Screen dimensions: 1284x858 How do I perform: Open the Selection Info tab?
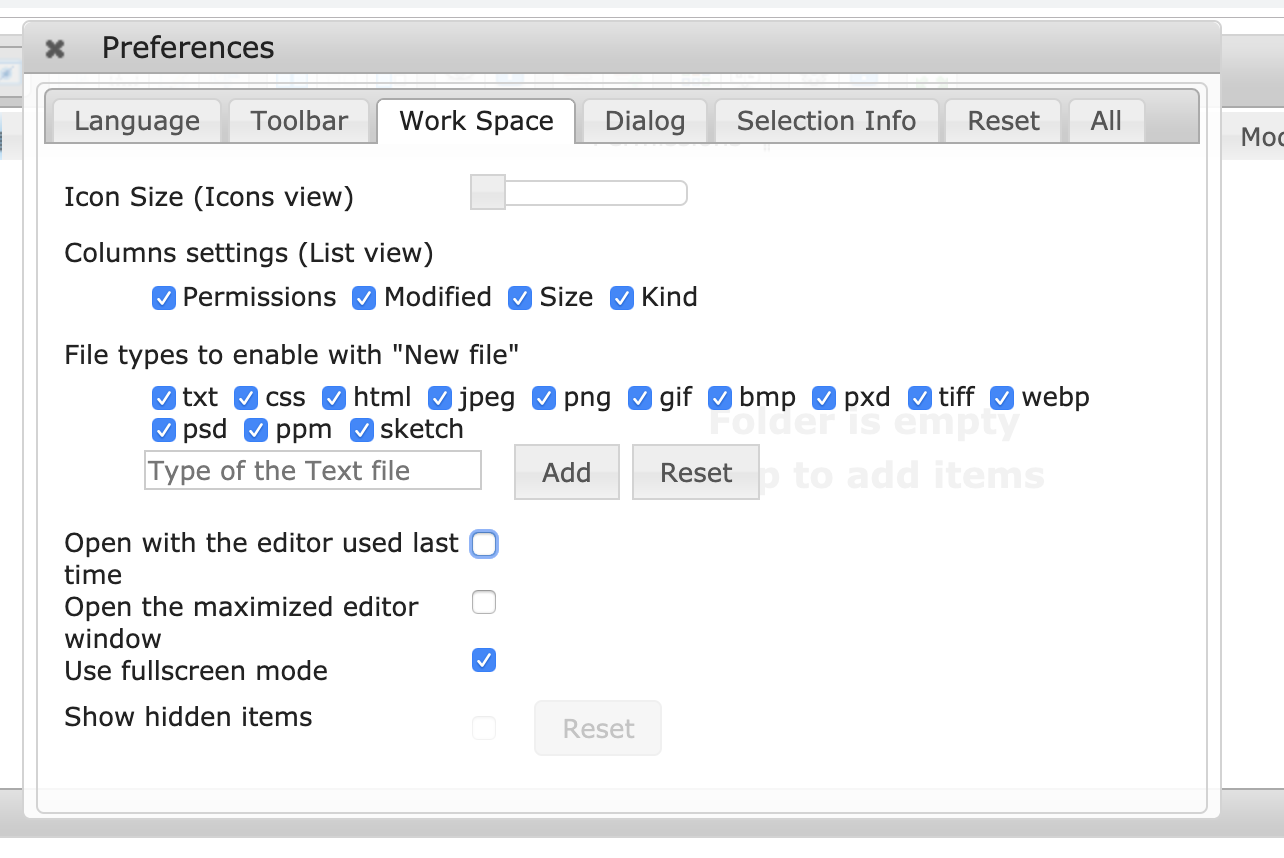826,120
